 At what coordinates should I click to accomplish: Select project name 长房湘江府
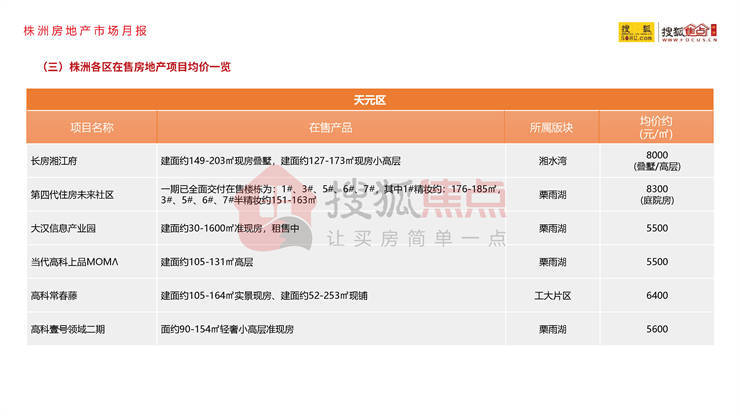click(x=54, y=161)
